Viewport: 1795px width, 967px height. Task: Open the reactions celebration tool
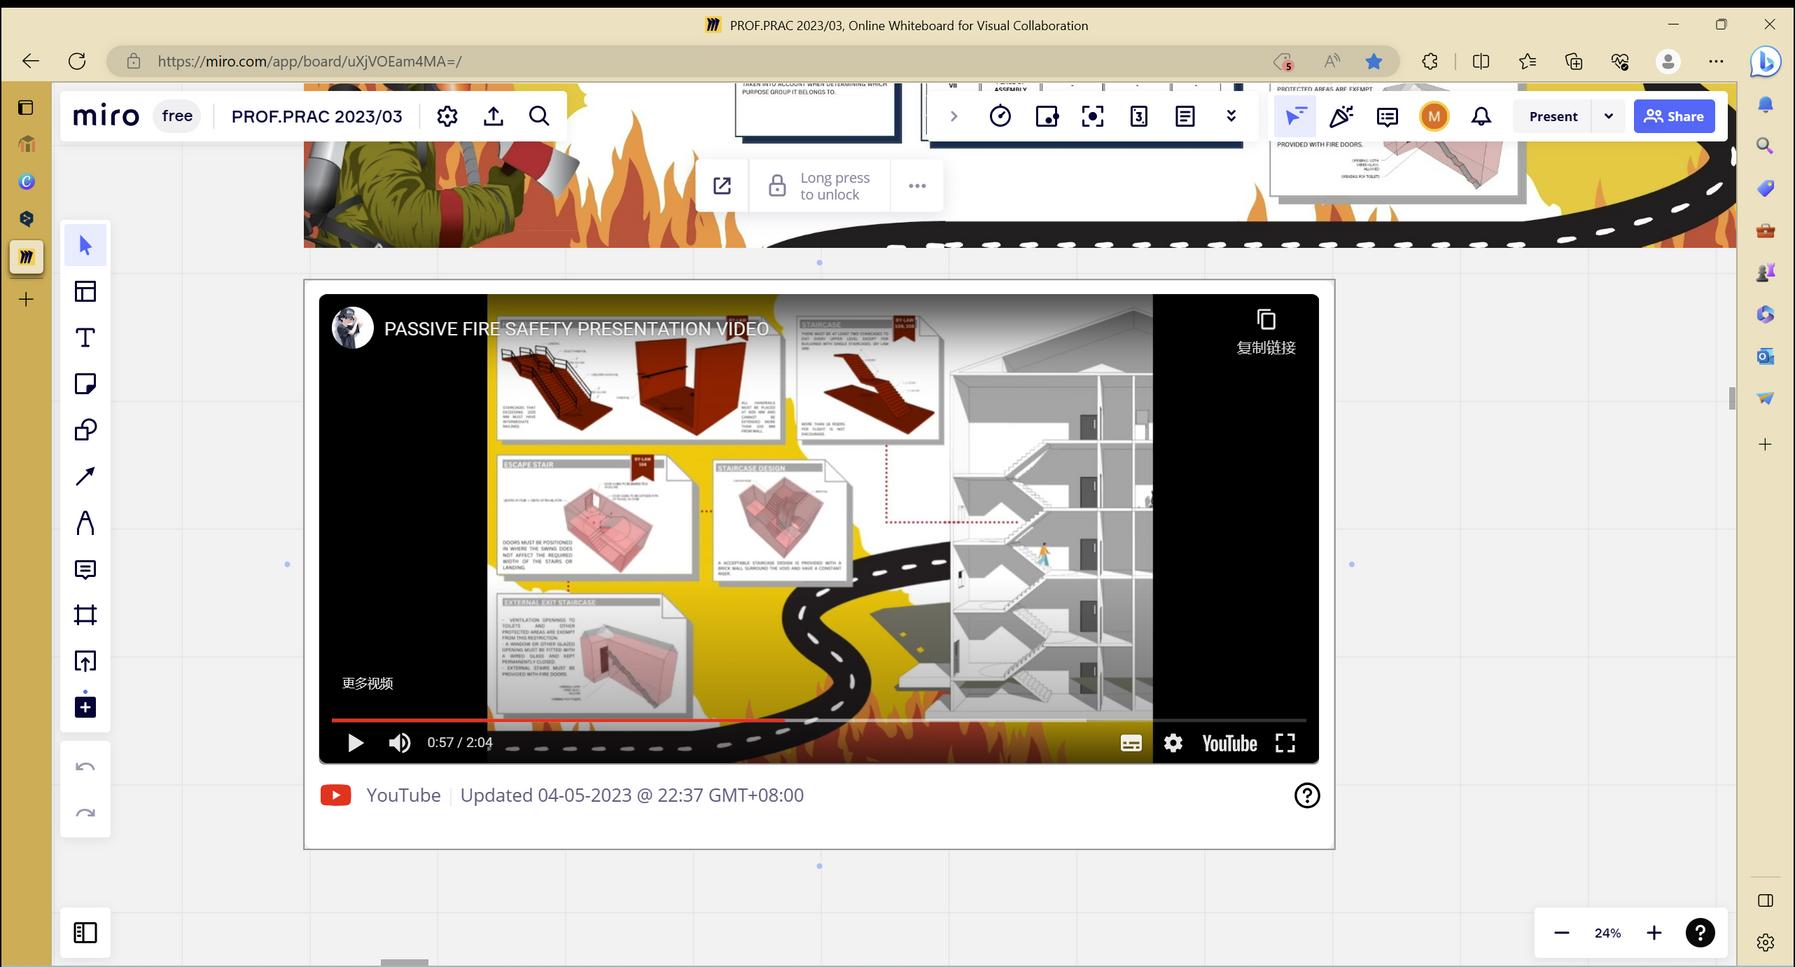[1341, 116]
